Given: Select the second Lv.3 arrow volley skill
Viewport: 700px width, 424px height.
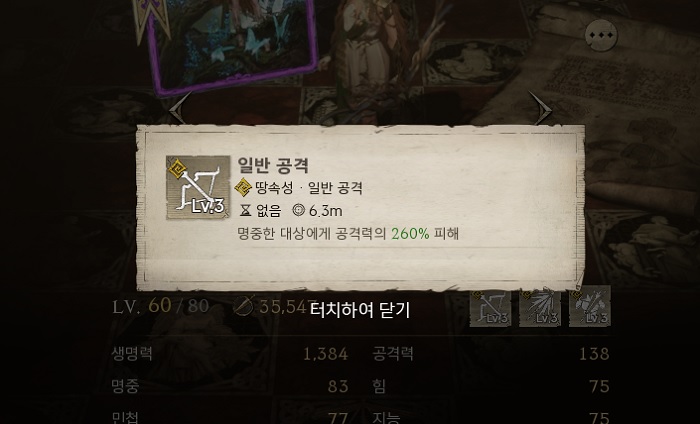Looking at the screenshot, I should 540,307.
